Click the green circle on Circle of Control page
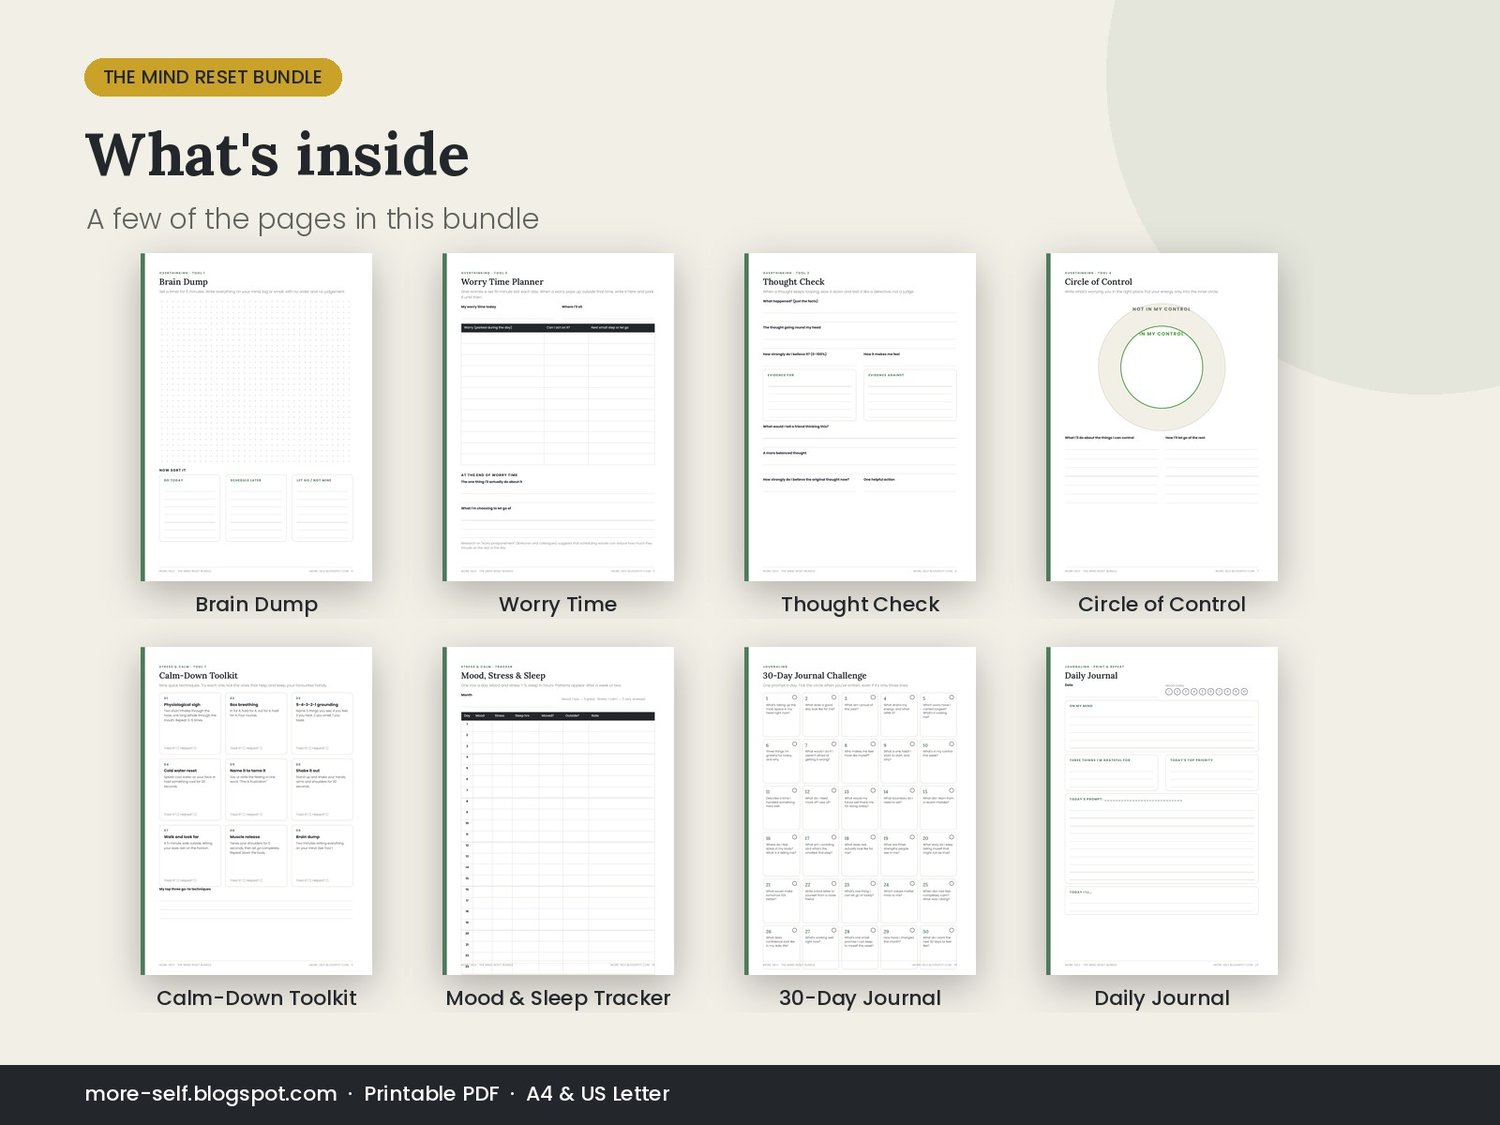 click(x=1161, y=367)
